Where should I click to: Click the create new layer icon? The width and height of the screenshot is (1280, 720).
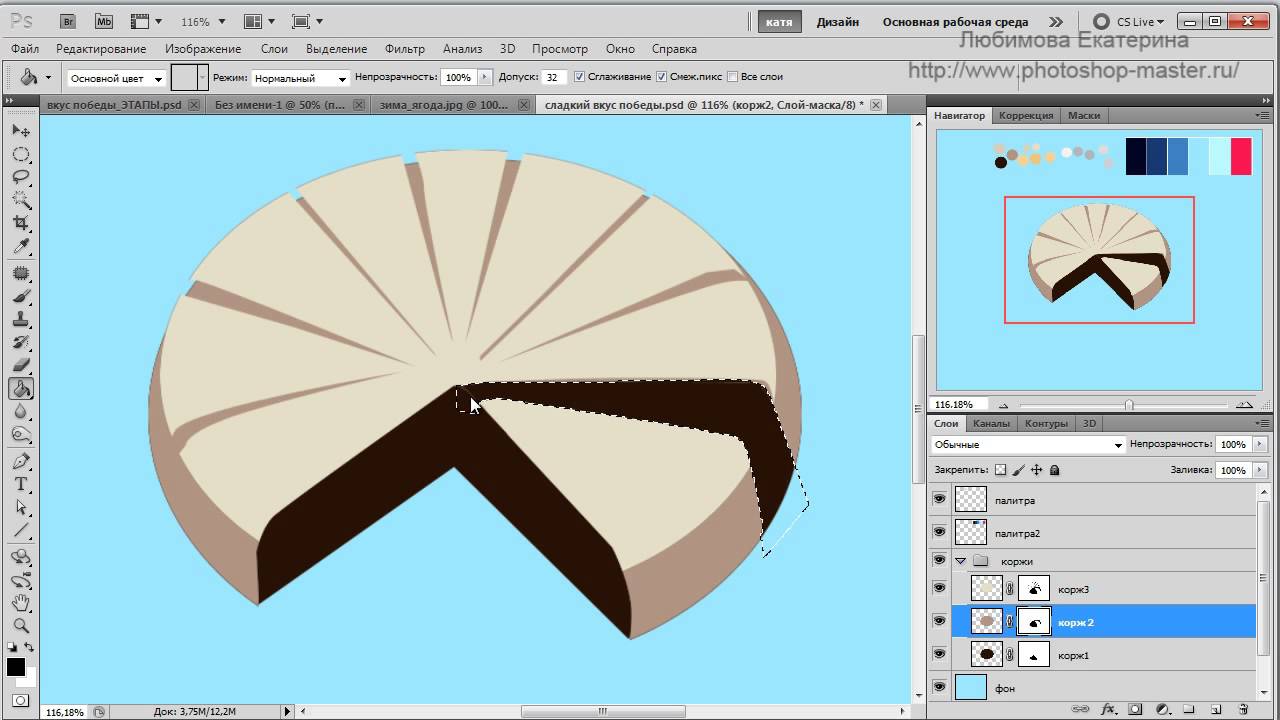pyautogui.click(x=1216, y=709)
